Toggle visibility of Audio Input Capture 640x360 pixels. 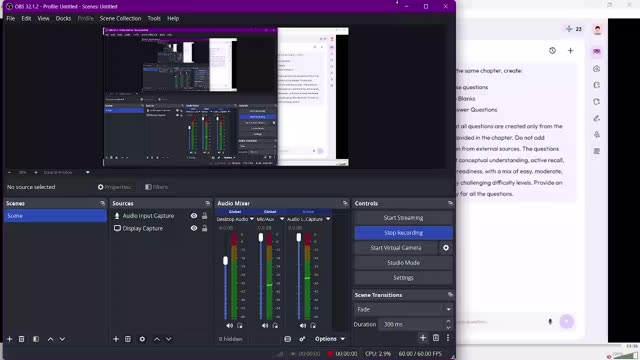194,216
